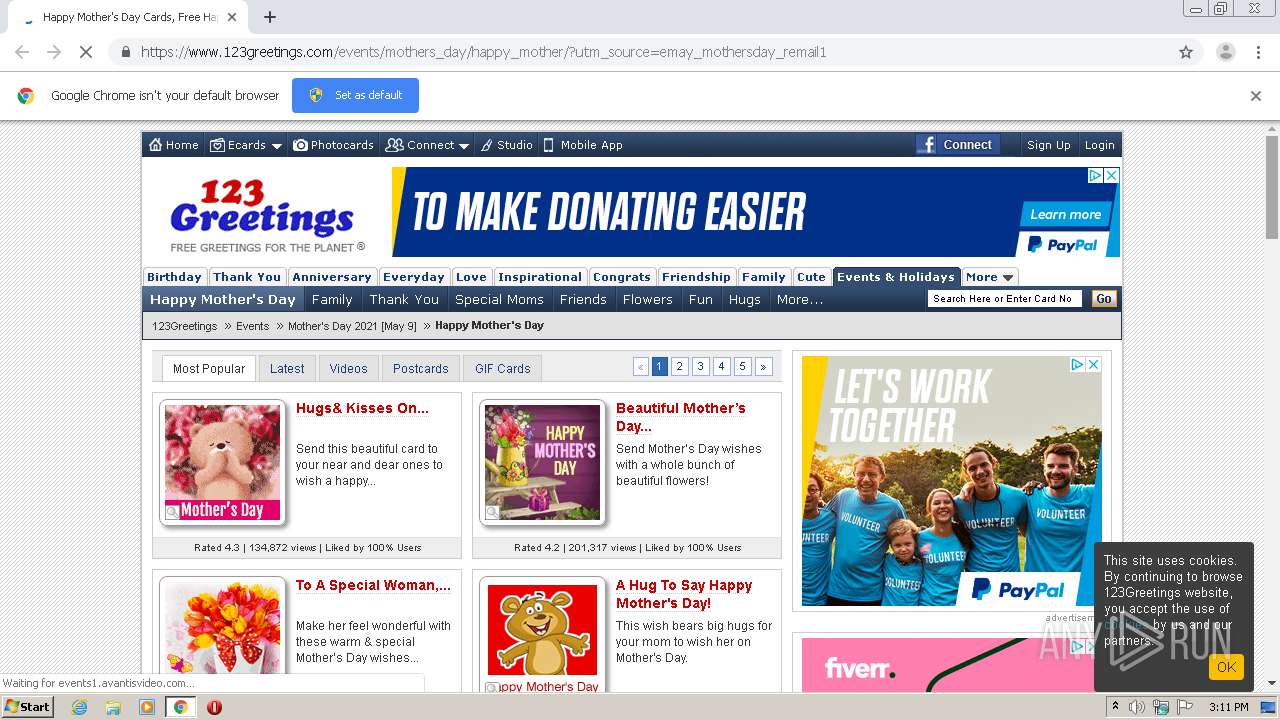Close the PayPal banner ad
Viewport: 1280px width, 720px height.
pyautogui.click(x=1111, y=175)
